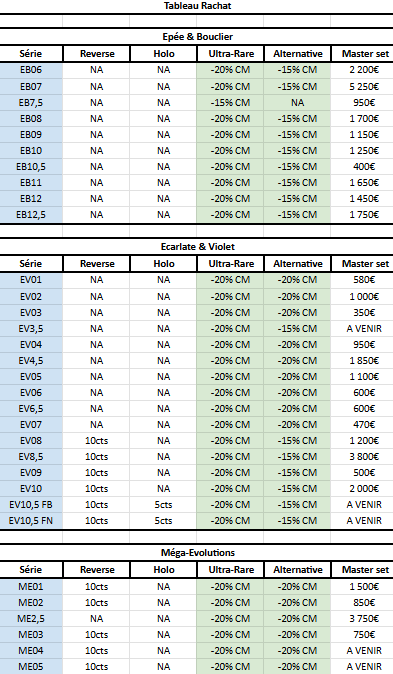
Task: Click the 5cts Holo cell for EV10,5 FB
Action: tap(163, 505)
